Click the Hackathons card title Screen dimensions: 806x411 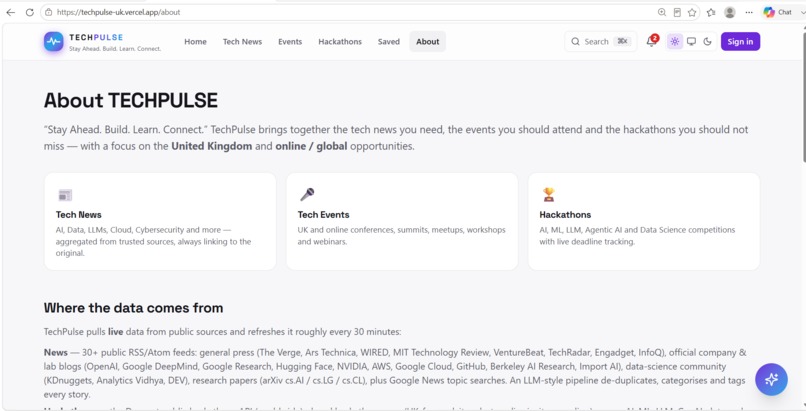pos(565,215)
